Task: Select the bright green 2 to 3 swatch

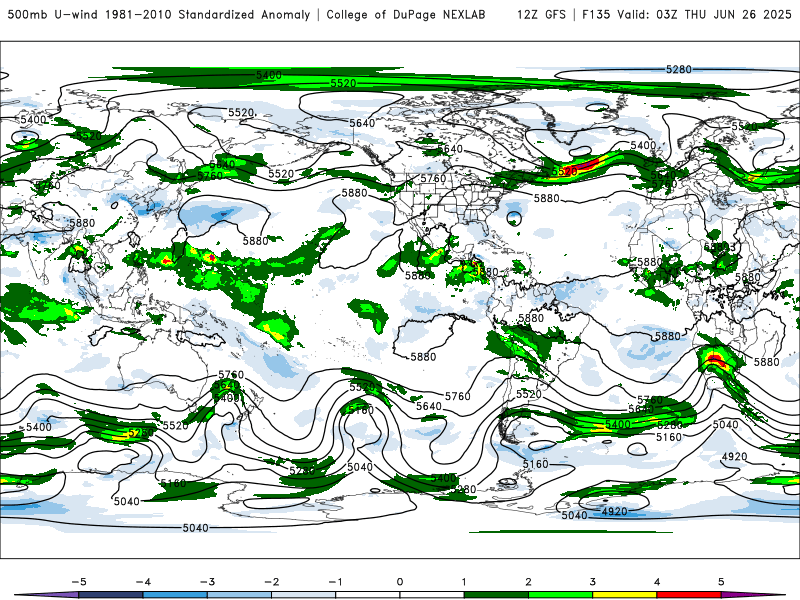Action: 561,595
